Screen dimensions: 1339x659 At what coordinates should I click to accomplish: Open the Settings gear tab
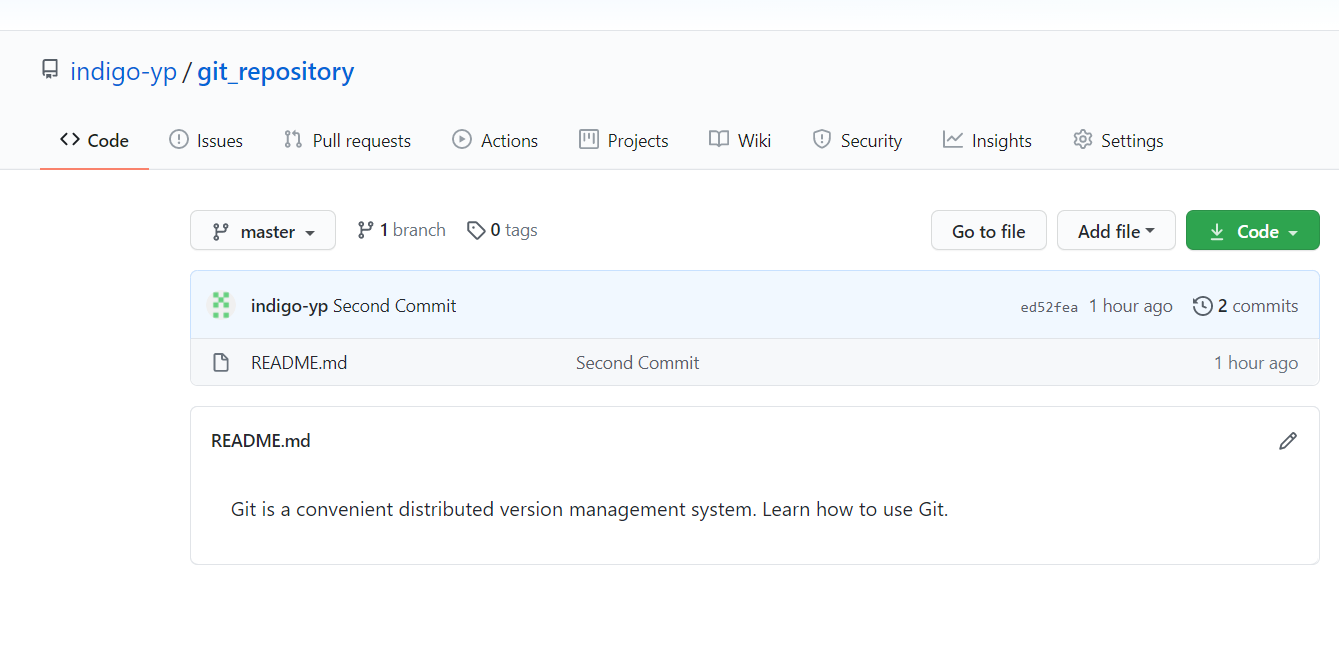pos(1118,141)
